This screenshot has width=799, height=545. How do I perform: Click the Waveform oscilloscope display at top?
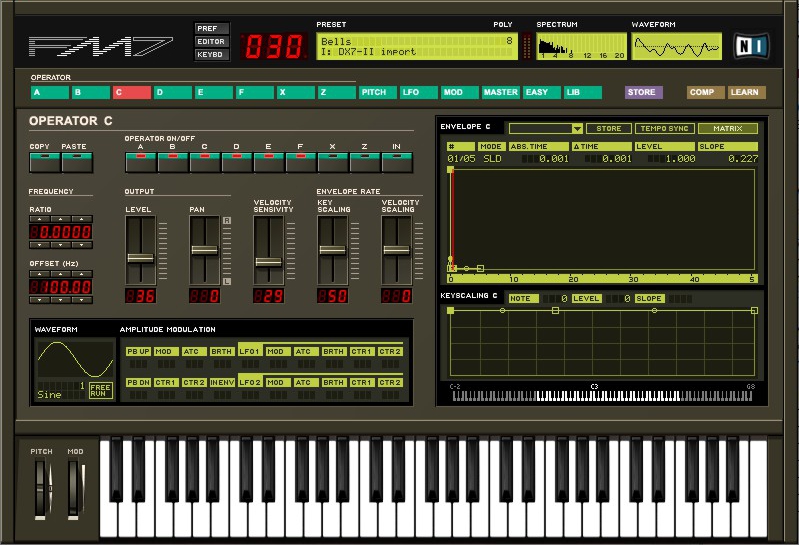click(674, 46)
